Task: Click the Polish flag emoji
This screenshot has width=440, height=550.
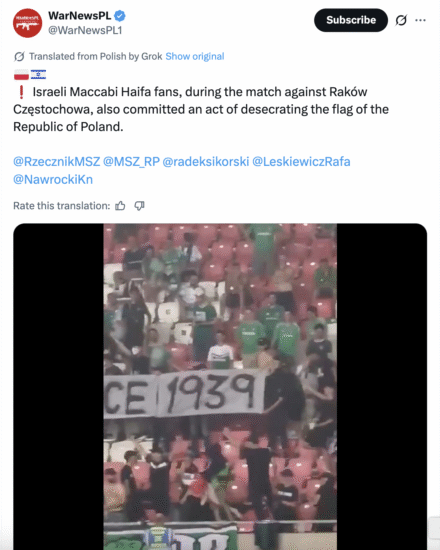Action: click(21, 75)
